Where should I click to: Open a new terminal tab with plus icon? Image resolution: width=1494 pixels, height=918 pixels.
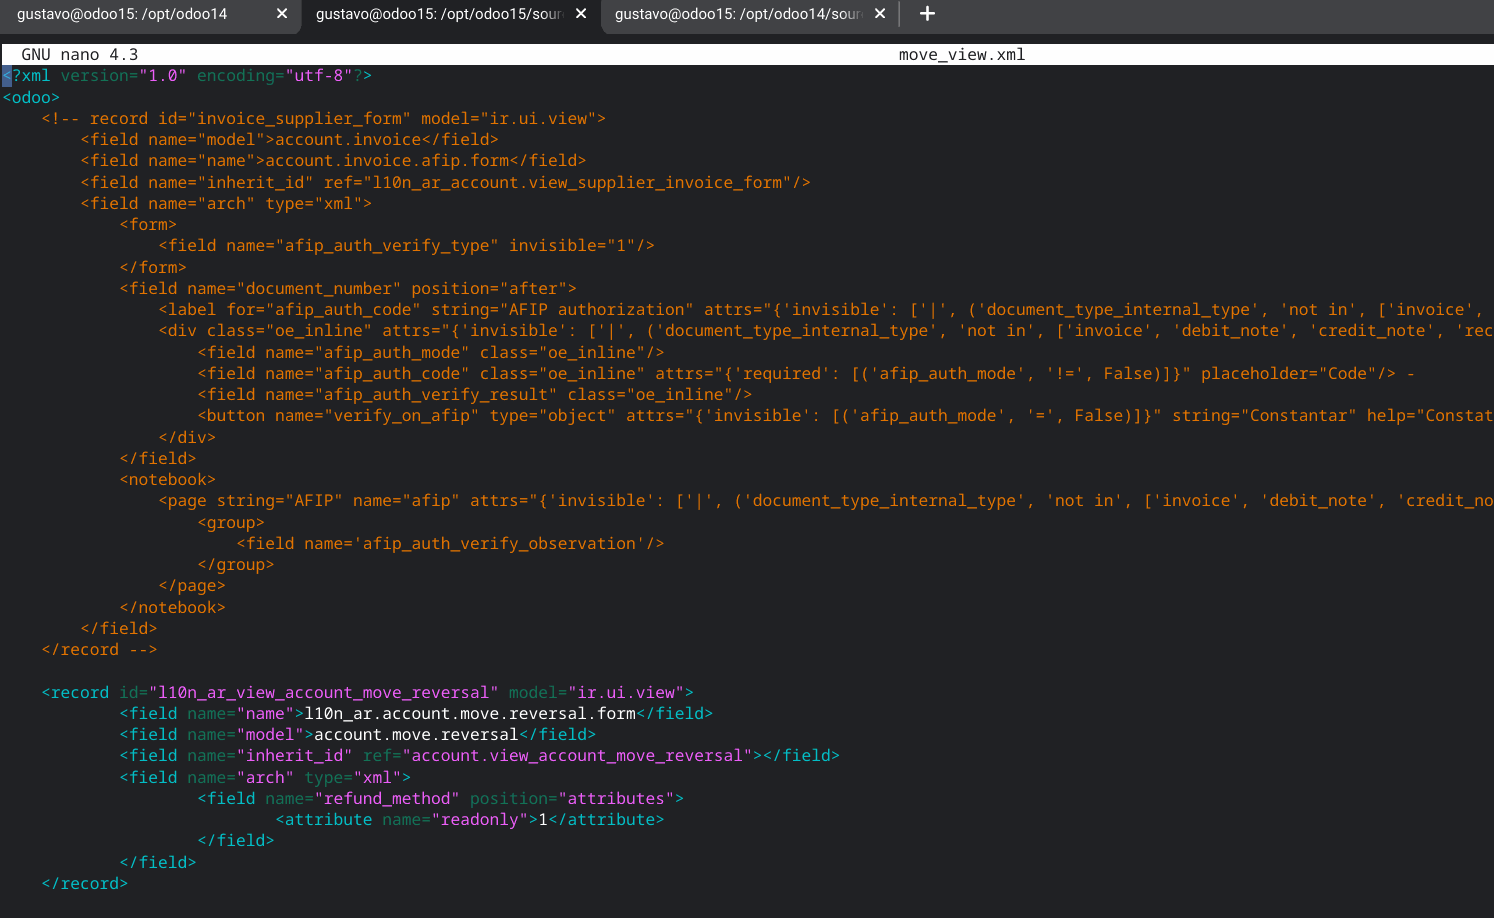click(x=927, y=14)
